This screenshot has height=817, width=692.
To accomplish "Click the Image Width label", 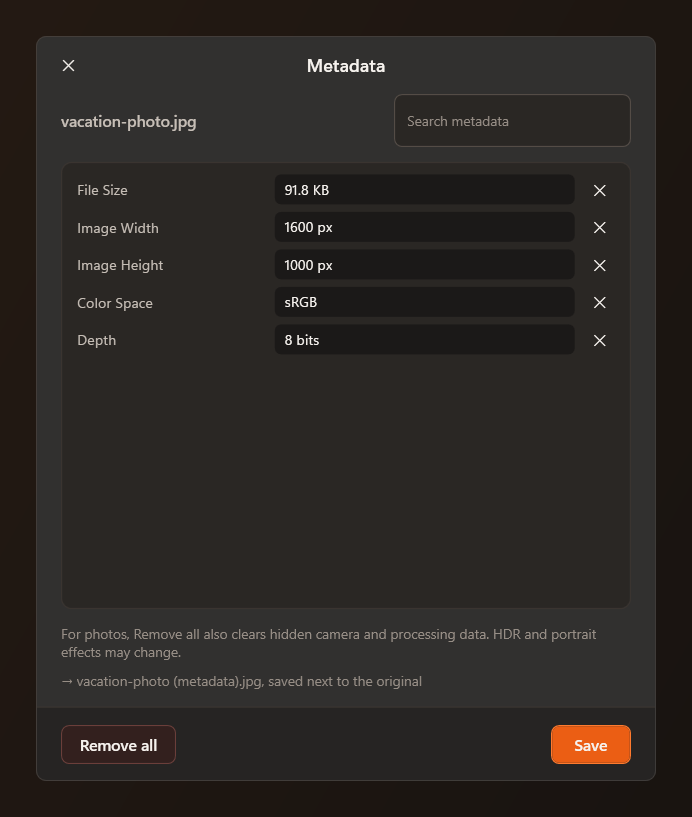I will [x=118, y=228].
